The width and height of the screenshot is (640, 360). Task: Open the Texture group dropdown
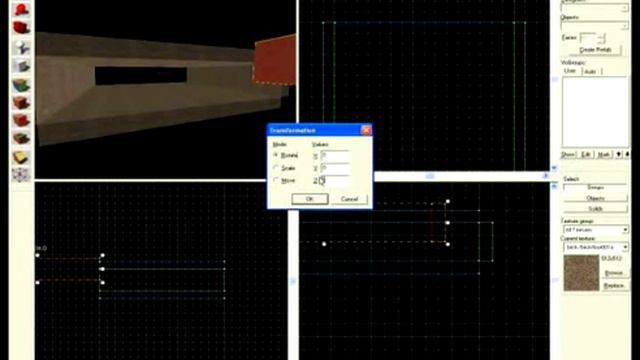[596, 230]
